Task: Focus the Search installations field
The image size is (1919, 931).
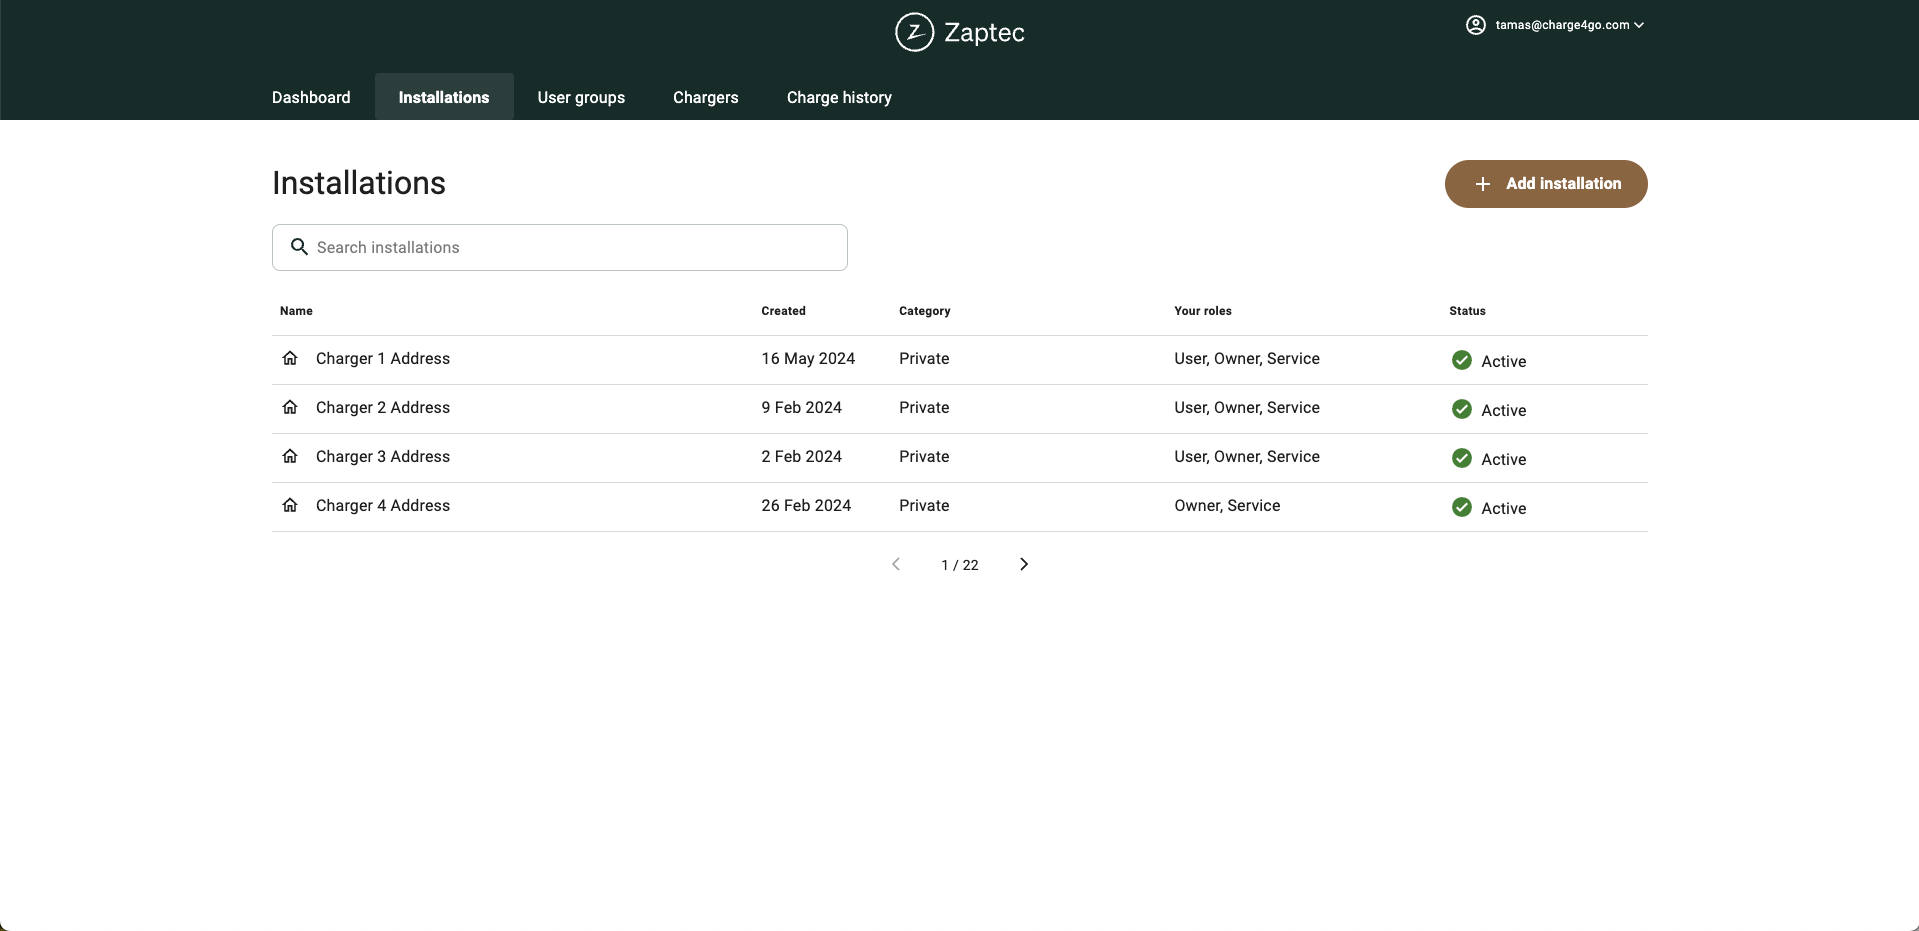Action: (560, 247)
